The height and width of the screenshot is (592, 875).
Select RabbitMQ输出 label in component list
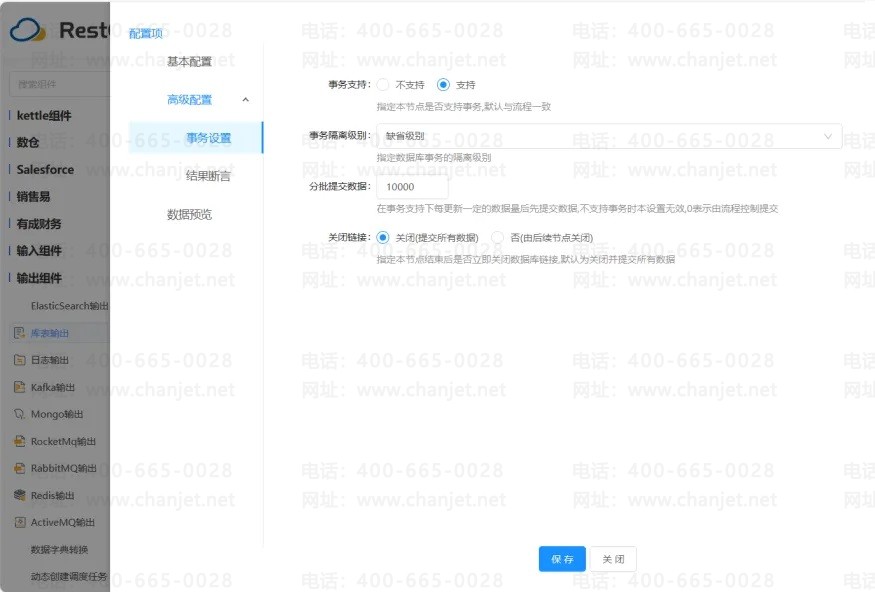click(64, 468)
